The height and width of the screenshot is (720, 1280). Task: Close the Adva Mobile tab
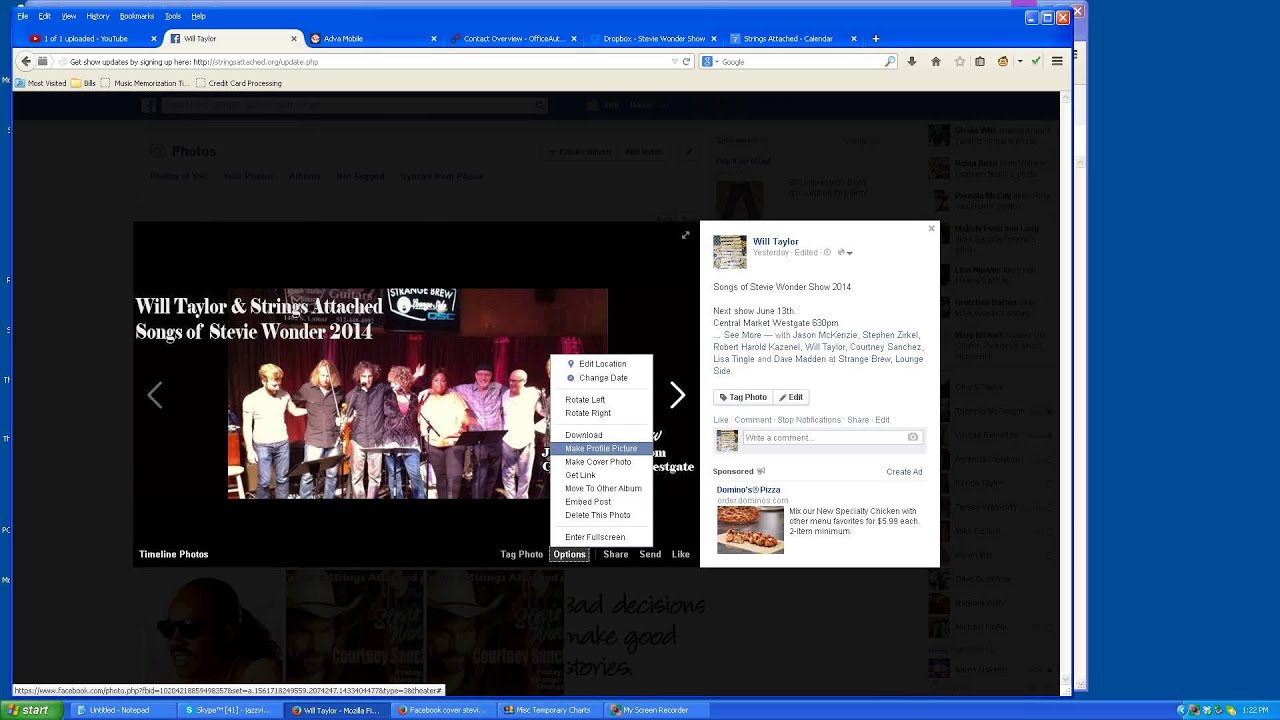433,38
